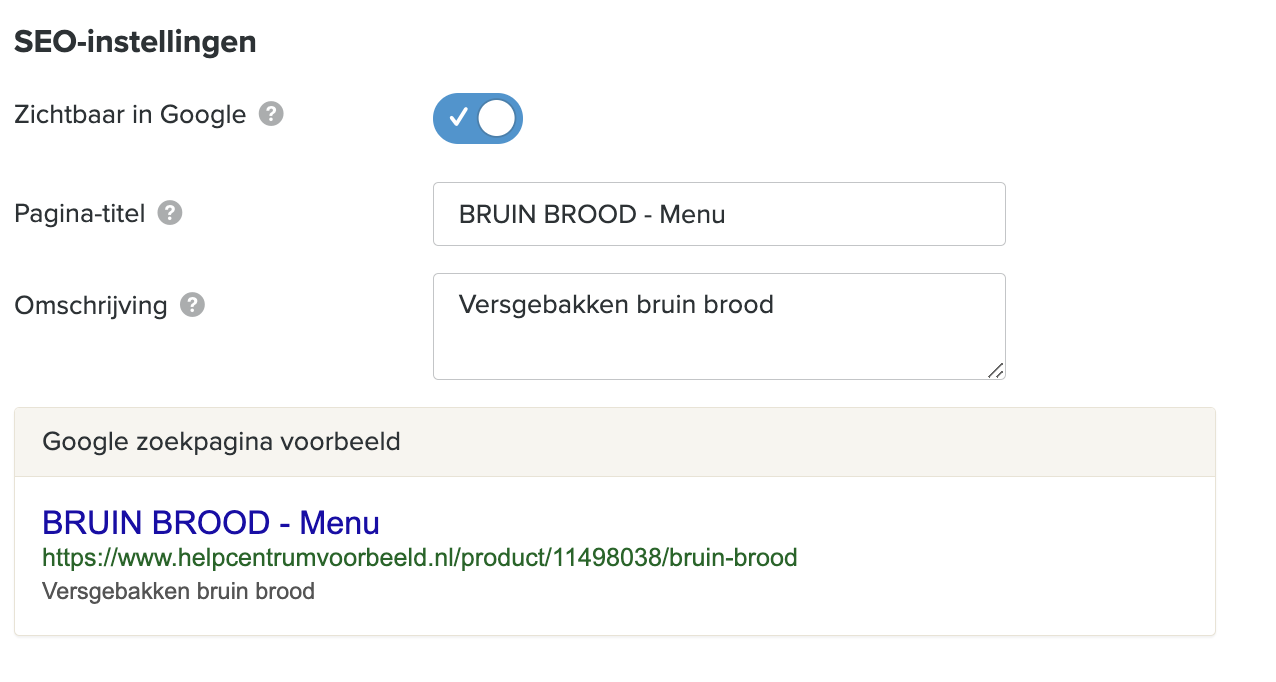
Task: Click the Omschrijving field label
Action: pos(91,305)
